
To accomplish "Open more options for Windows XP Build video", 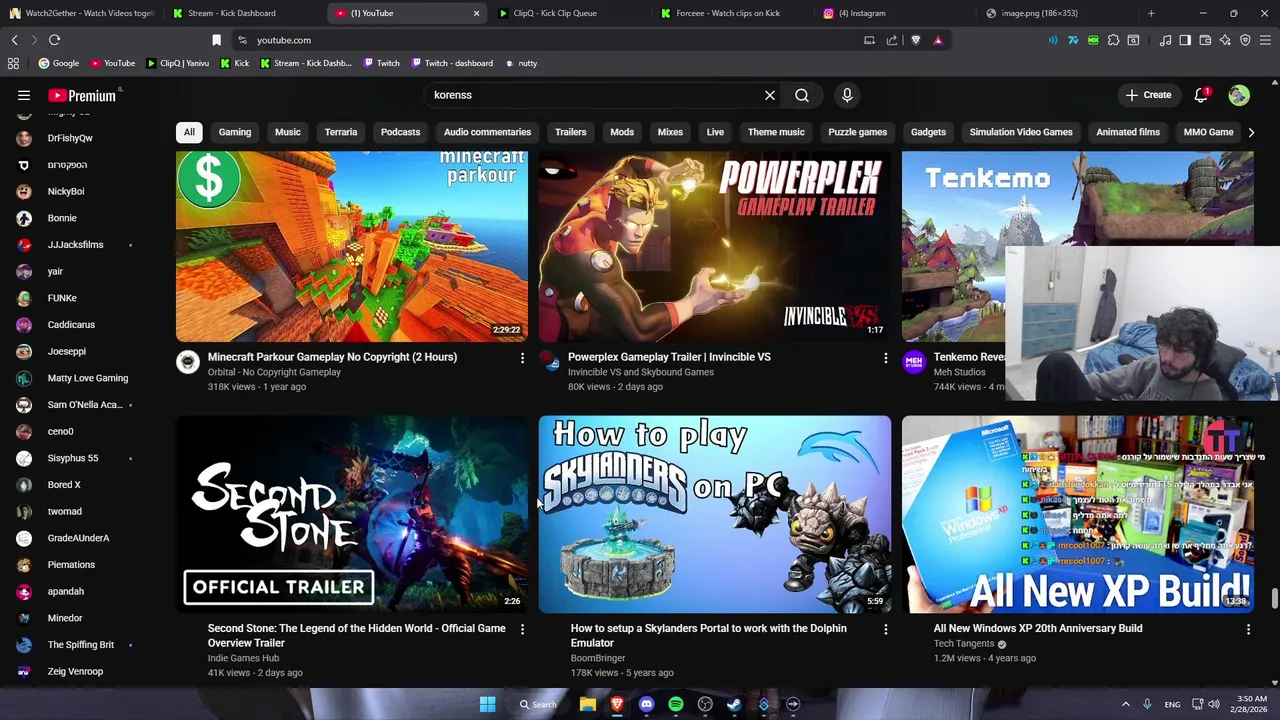I will point(1248,629).
